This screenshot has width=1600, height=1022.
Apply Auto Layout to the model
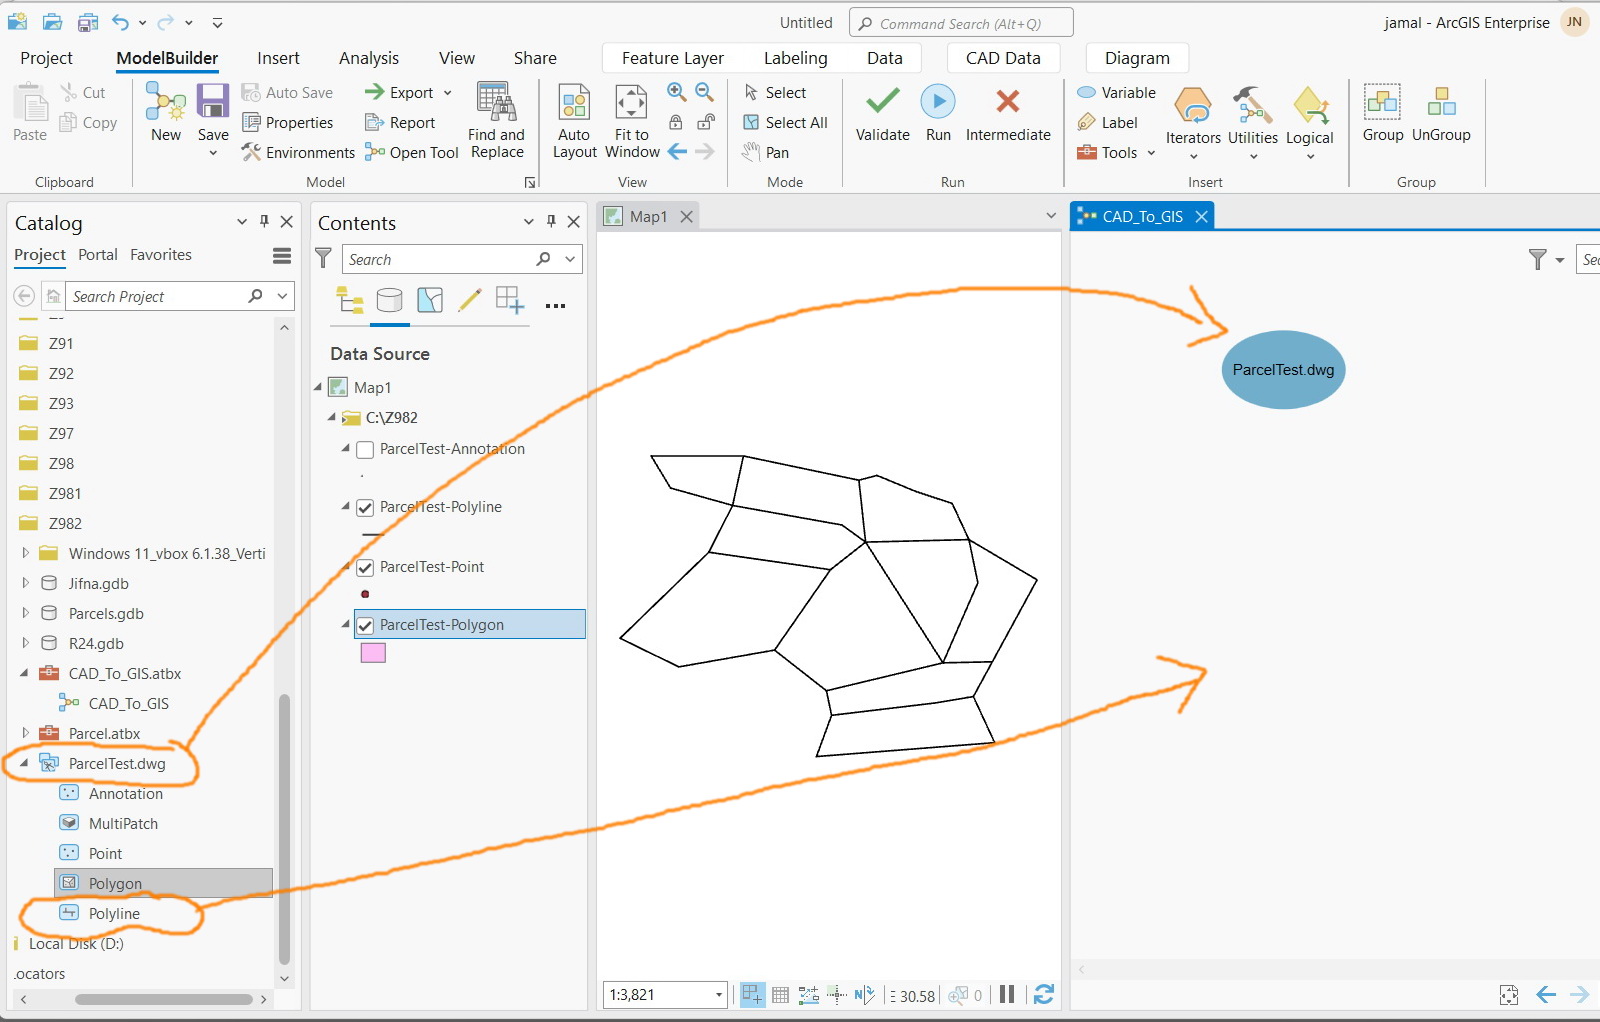(x=573, y=118)
